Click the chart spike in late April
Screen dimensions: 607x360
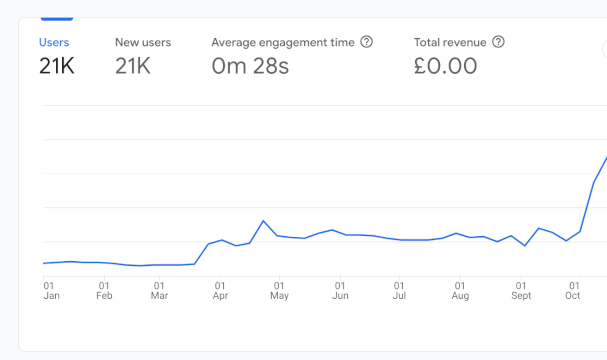pyautogui.click(x=263, y=221)
